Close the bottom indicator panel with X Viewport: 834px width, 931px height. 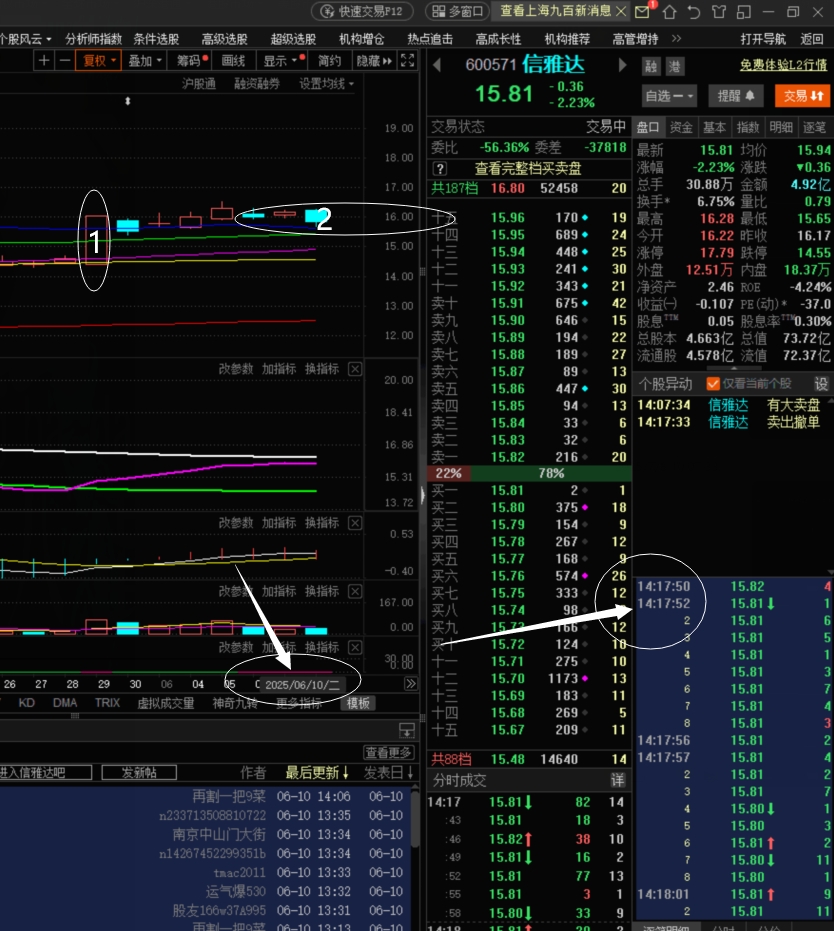(x=355, y=647)
